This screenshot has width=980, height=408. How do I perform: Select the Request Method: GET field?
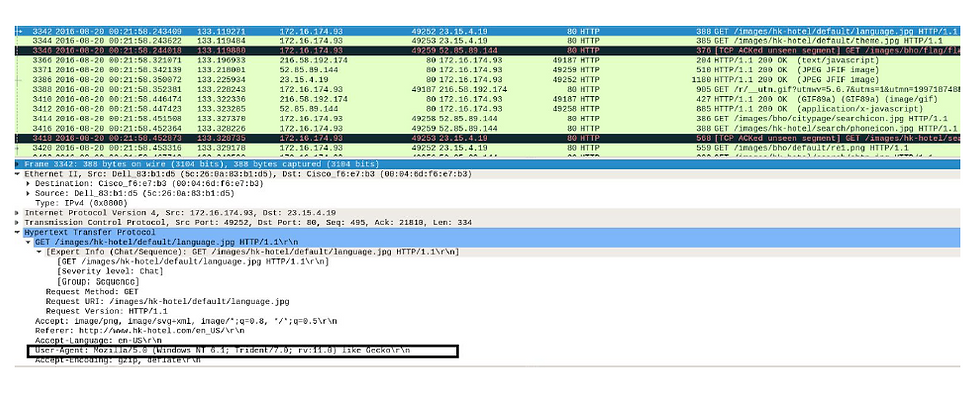tap(92, 291)
